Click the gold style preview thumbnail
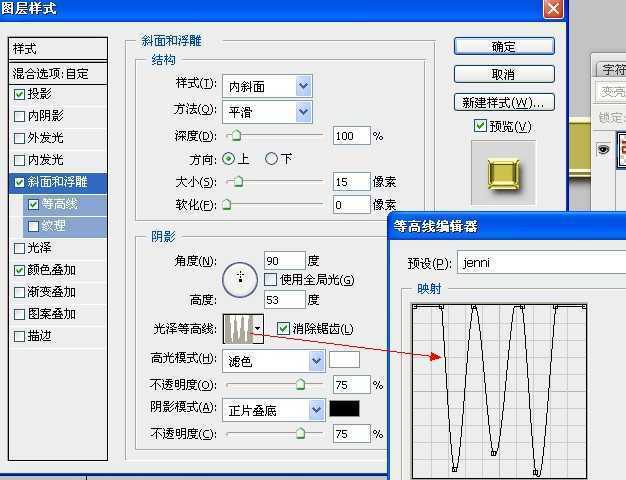This screenshot has height=480, width=626. [503, 174]
